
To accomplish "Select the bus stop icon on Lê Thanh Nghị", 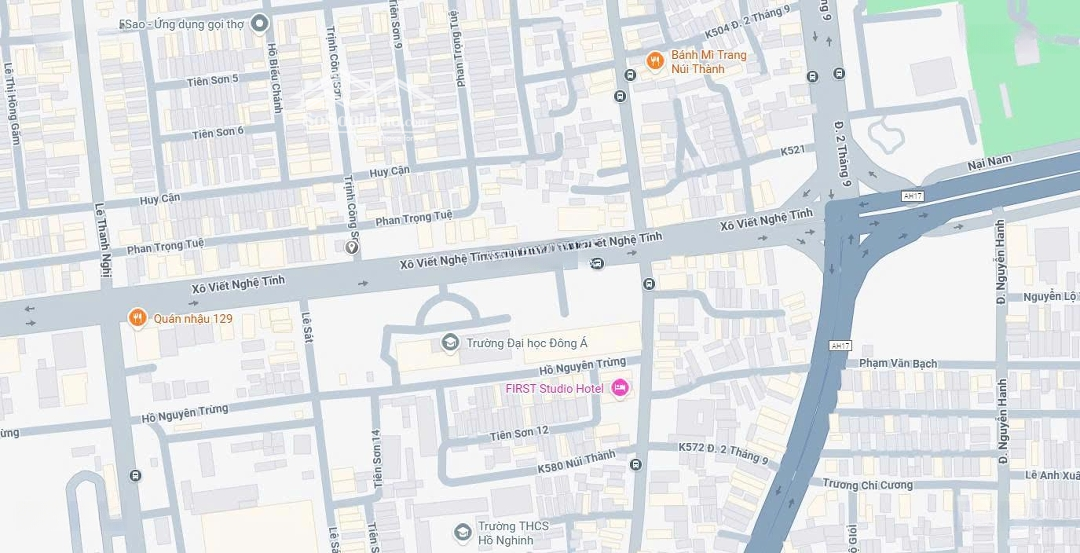I will pos(136,475).
